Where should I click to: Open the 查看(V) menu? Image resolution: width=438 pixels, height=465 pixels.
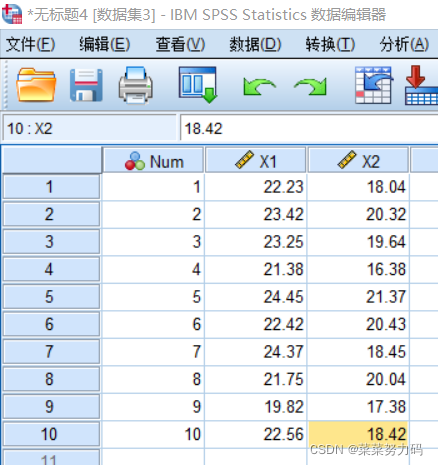coord(180,44)
